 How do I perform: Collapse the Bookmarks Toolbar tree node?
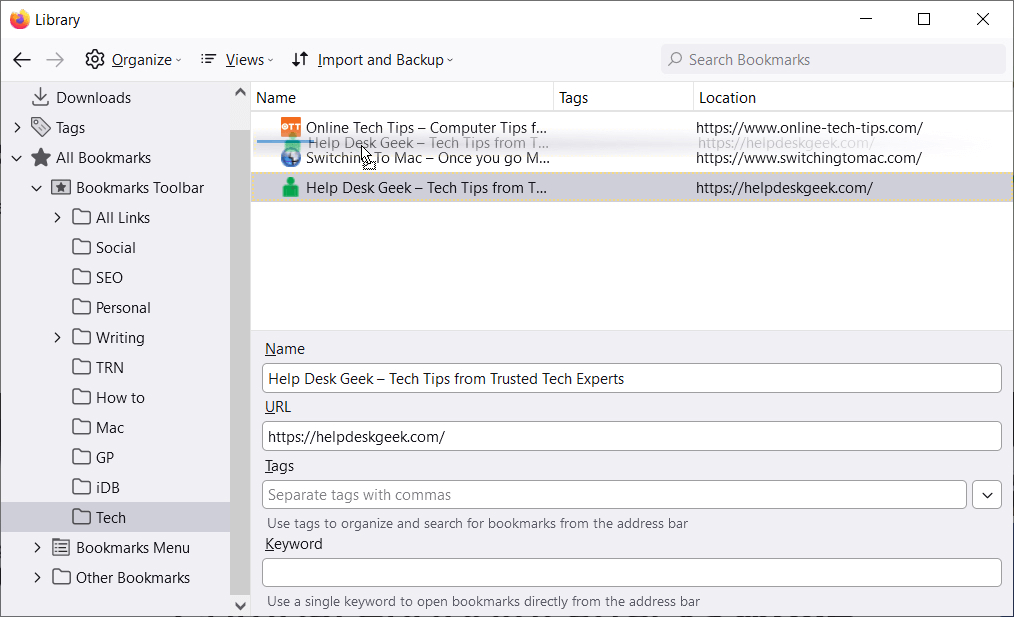coord(37,187)
